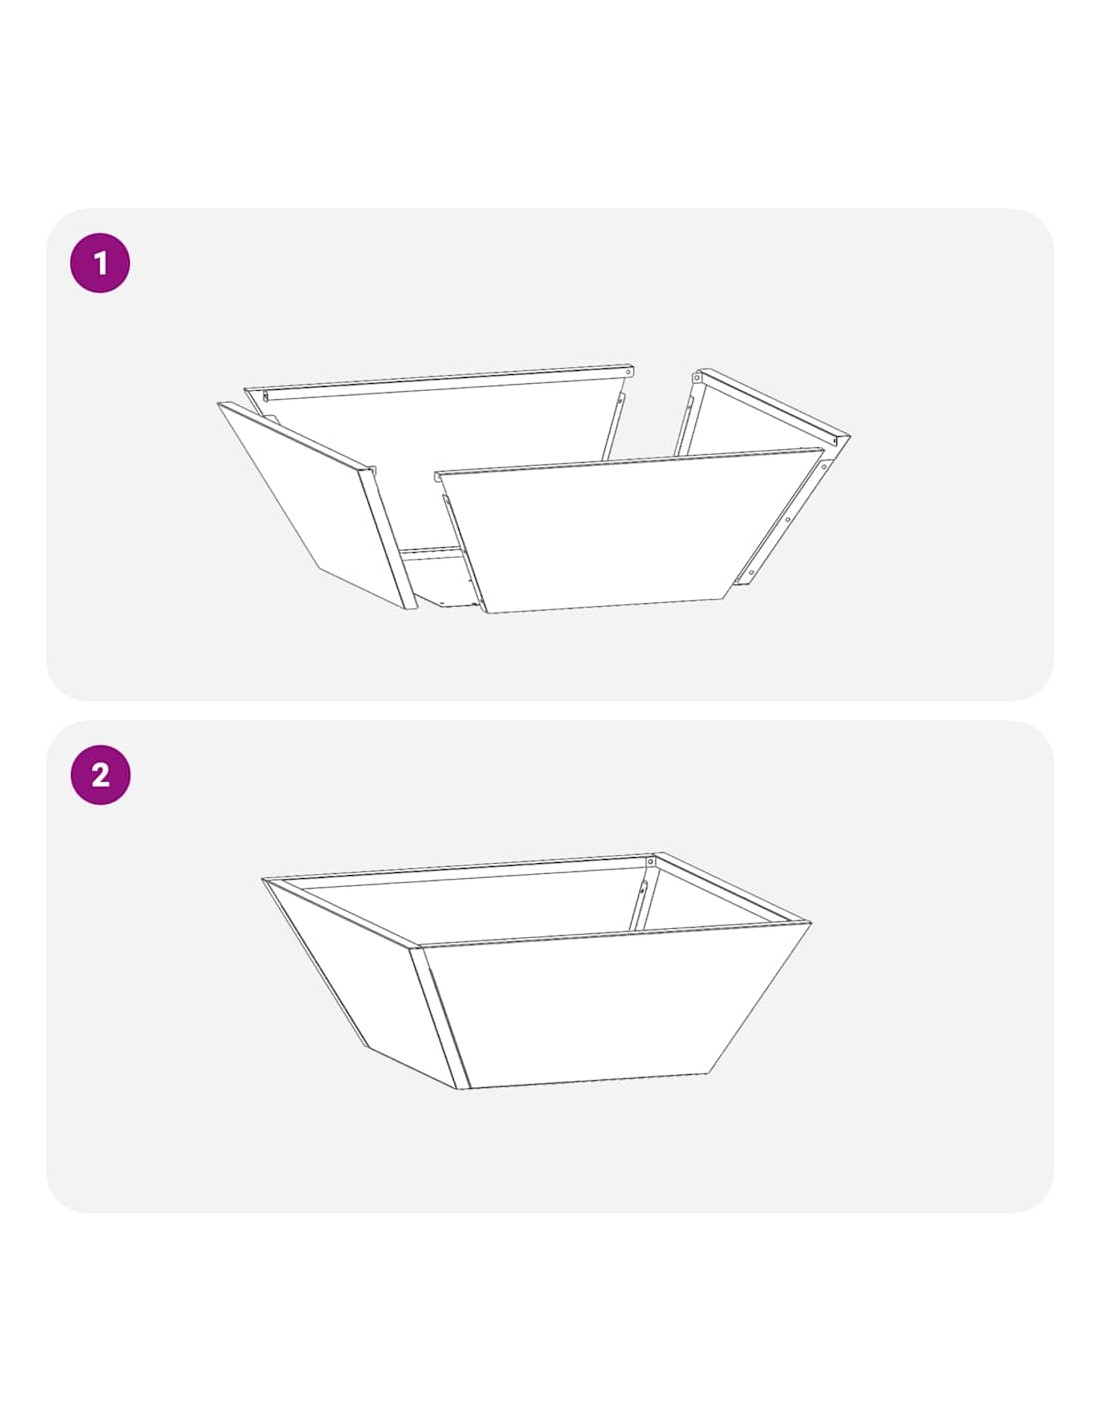Viewport: 1100px width, 1422px height.
Task: Click the corner screw on assembled planter
Action: click(x=651, y=861)
